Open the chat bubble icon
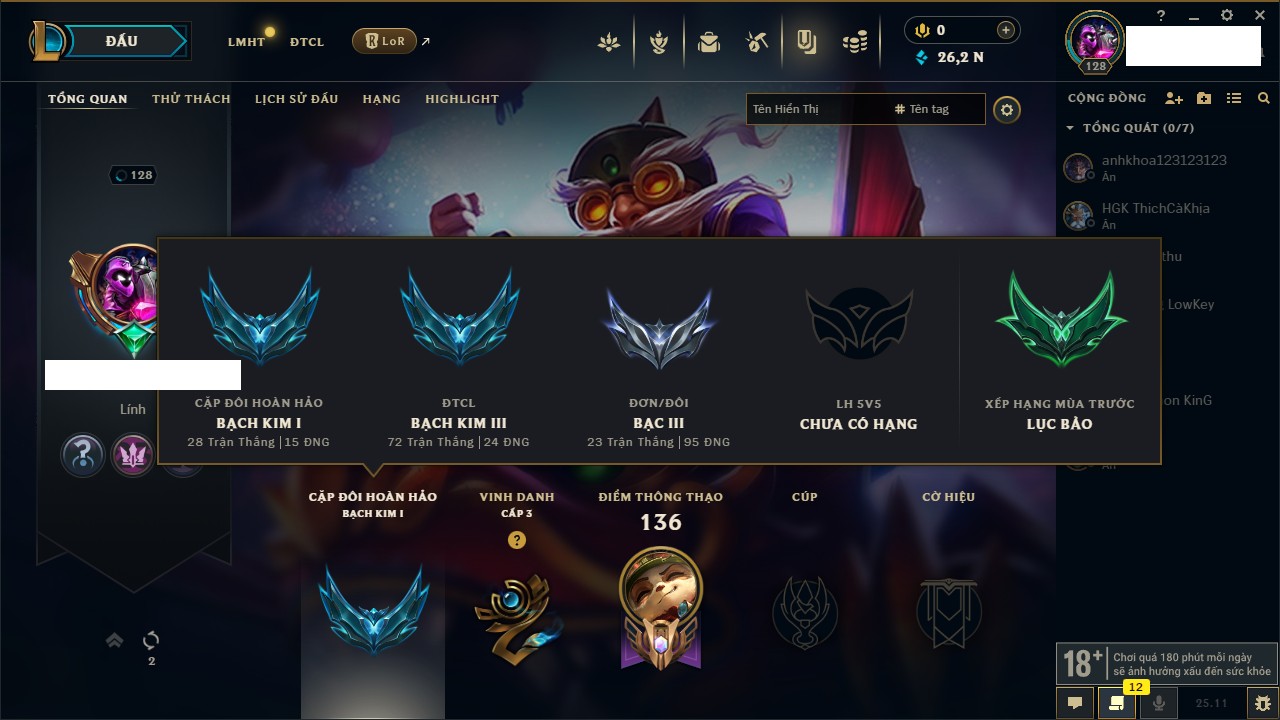1280x720 pixels. click(1075, 703)
